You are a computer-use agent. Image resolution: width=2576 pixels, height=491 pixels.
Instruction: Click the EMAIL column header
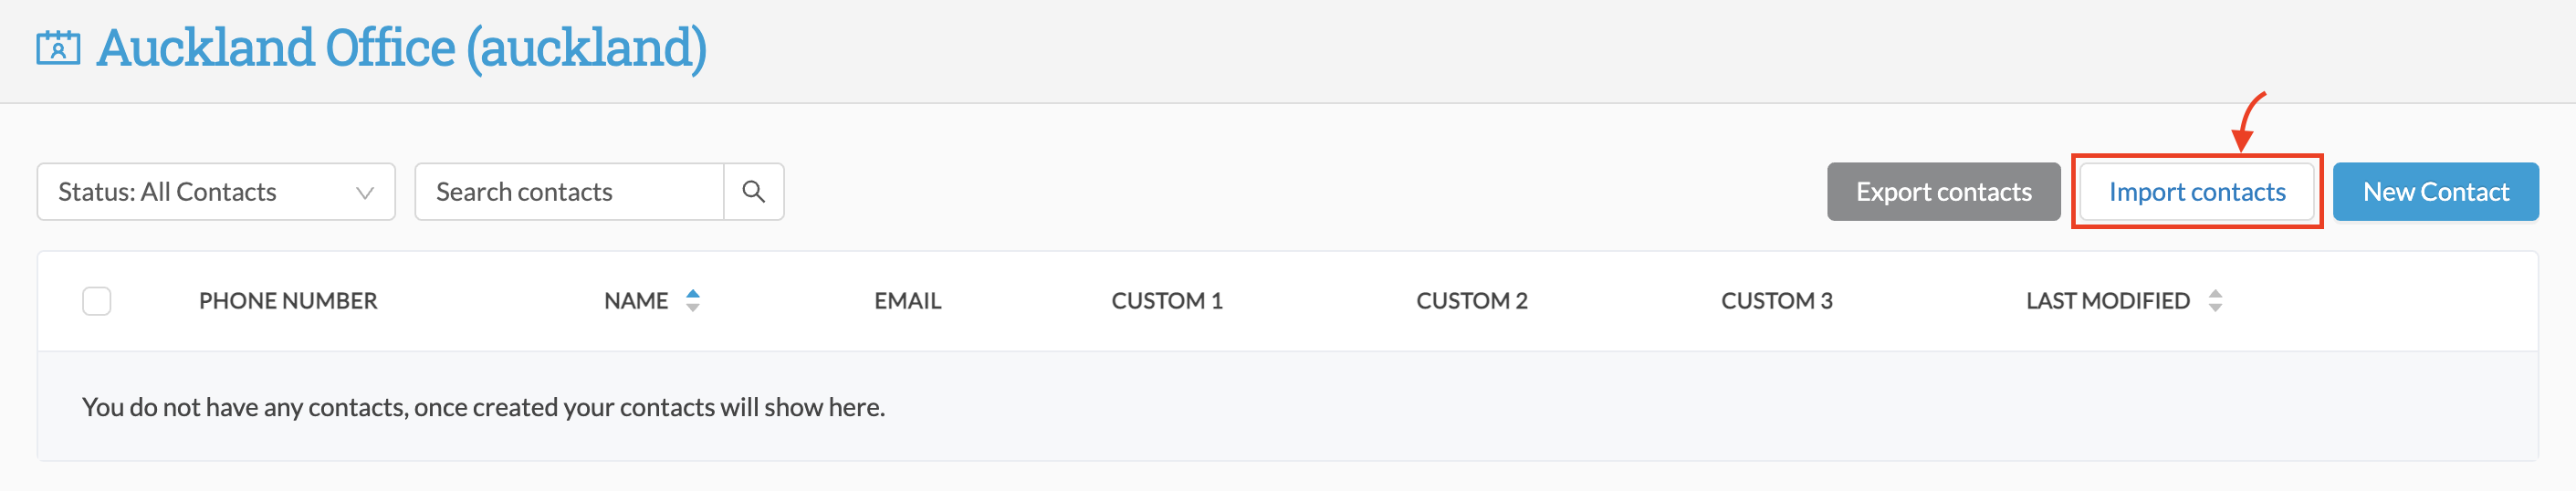coord(908,301)
